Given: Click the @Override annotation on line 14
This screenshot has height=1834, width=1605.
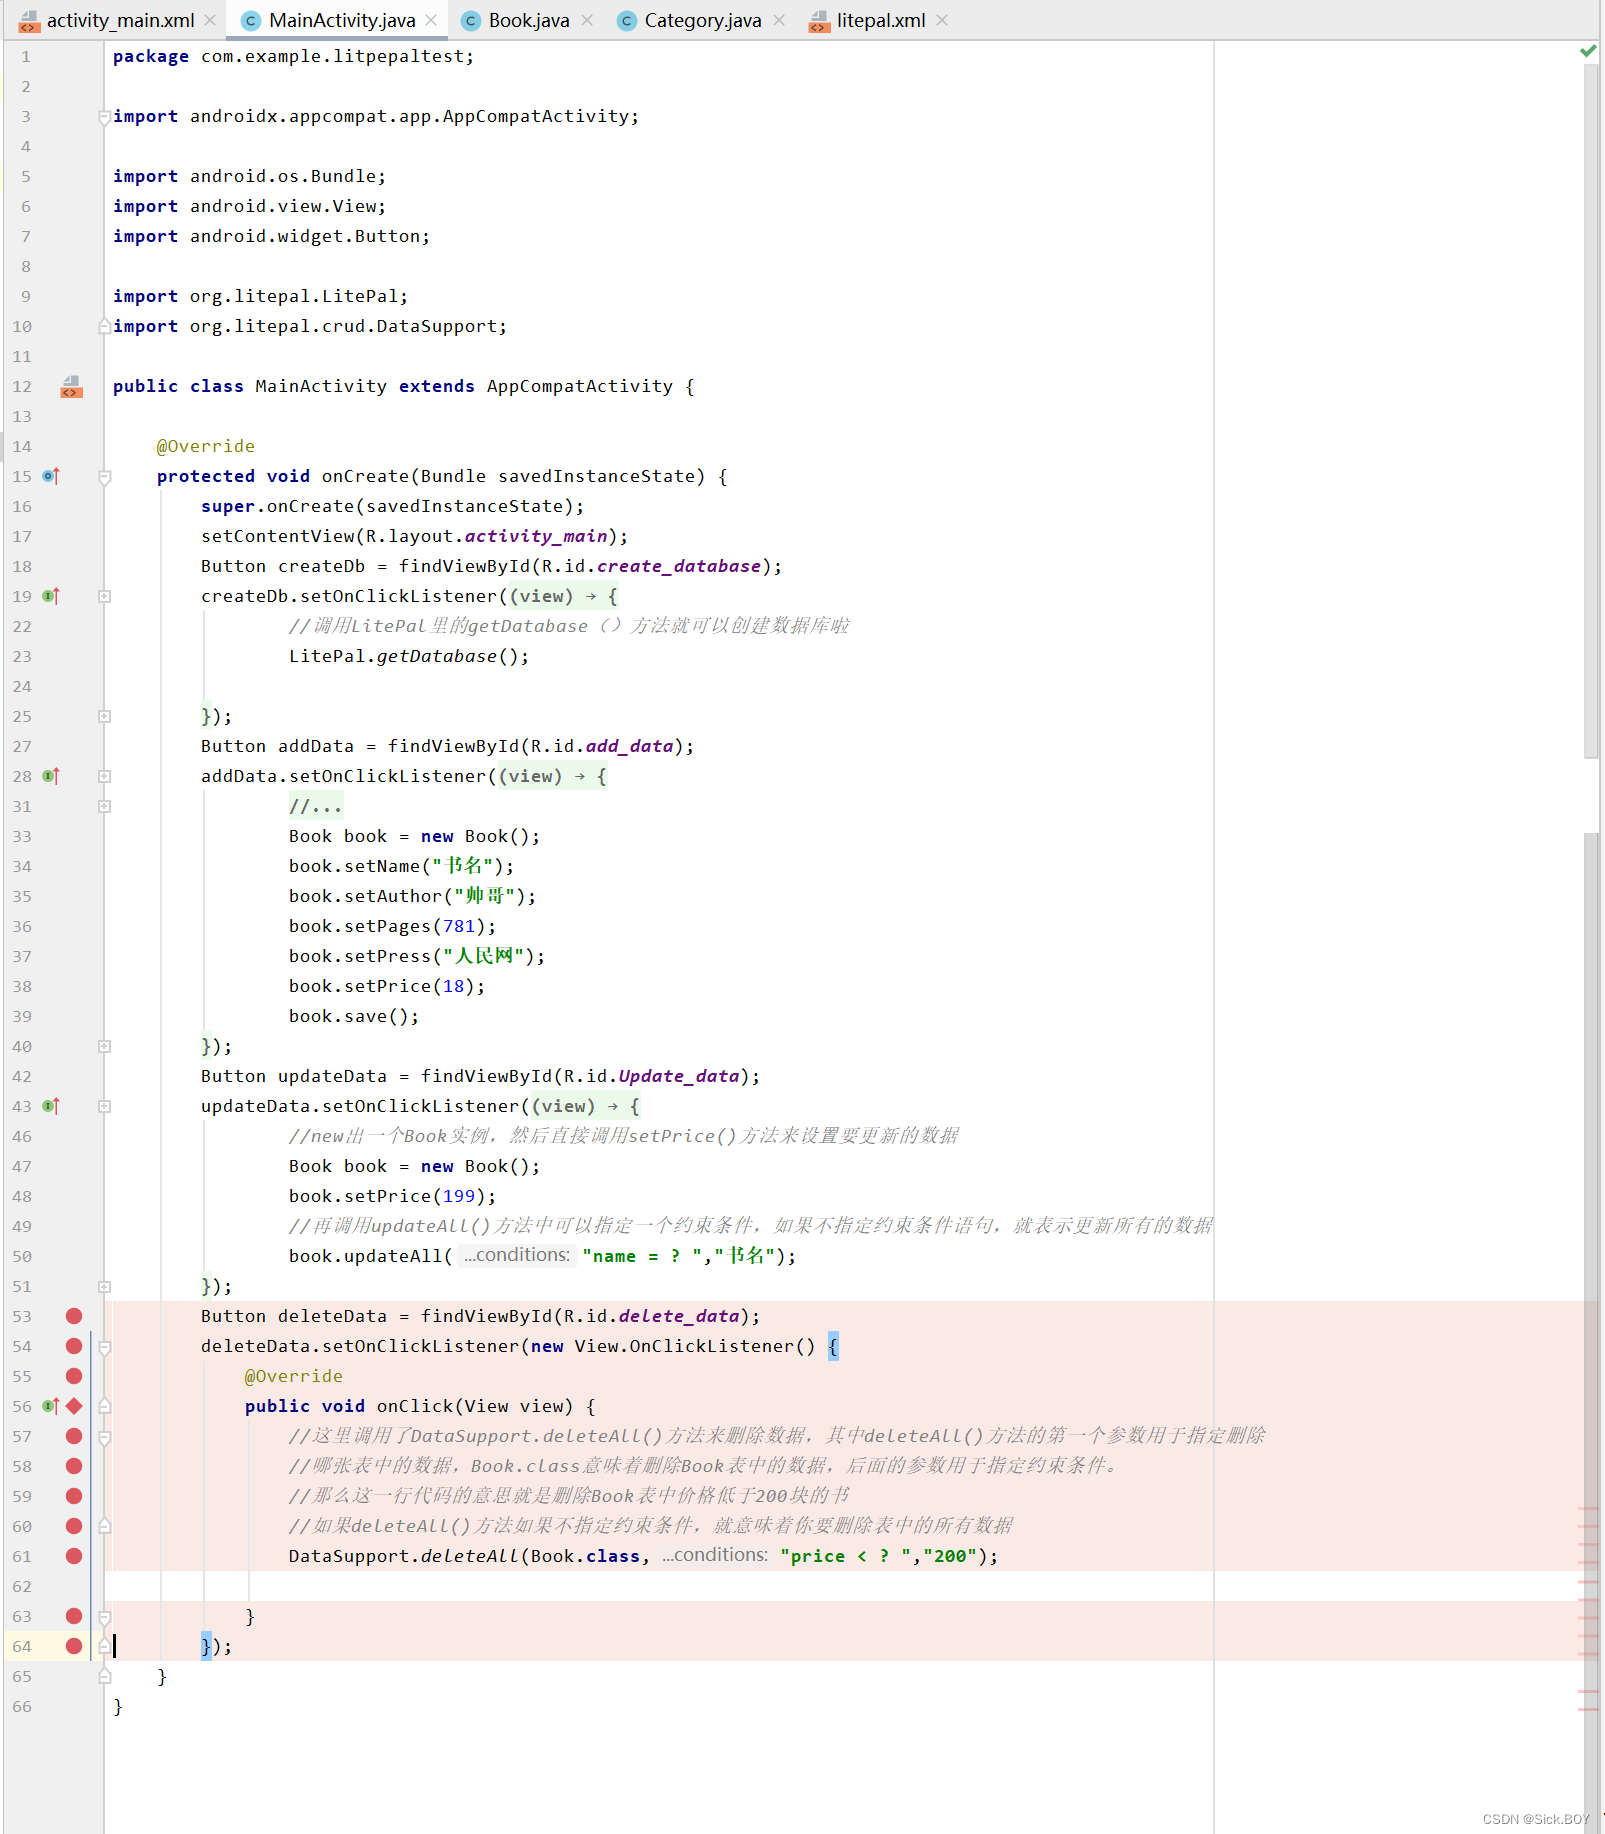Looking at the screenshot, I should (x=206, y=446).
